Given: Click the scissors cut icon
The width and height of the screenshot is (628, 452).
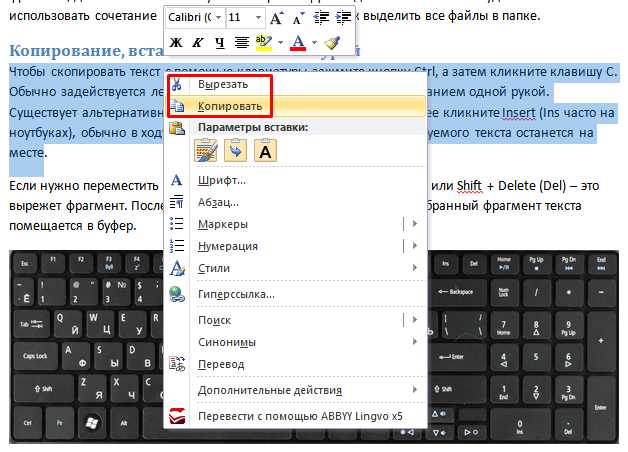Looking at the screenshot, I should pyautogui.click(x=177, y=84).
